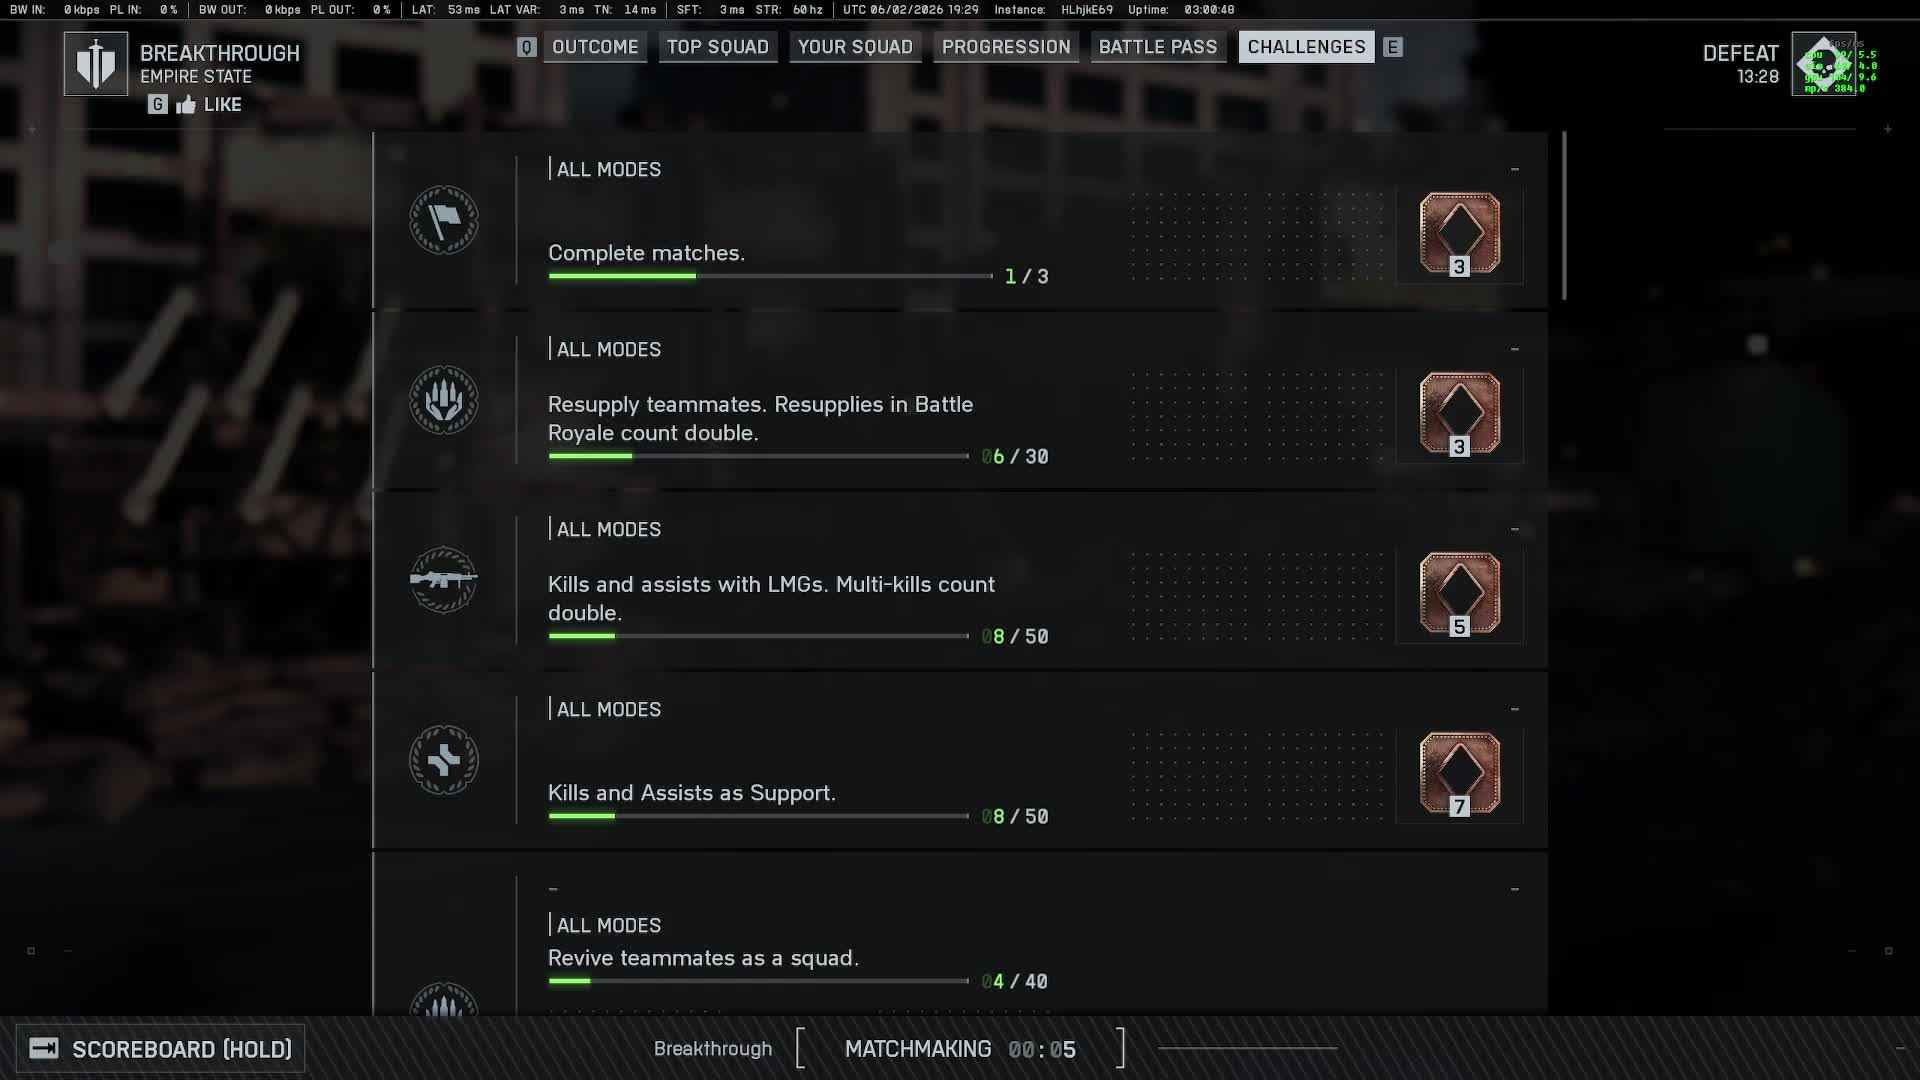This screenshot has width=1920, height=1080.
Task: Hold the Scoreboard button
Action: (x=161, y=1049)
